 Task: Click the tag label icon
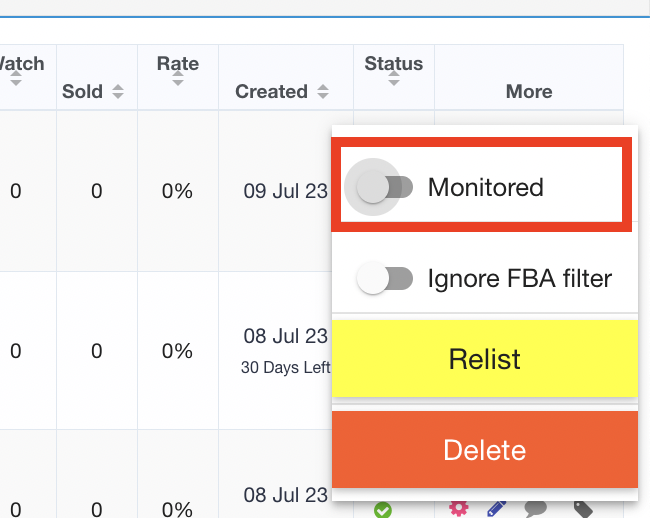(x=583, y=509)
